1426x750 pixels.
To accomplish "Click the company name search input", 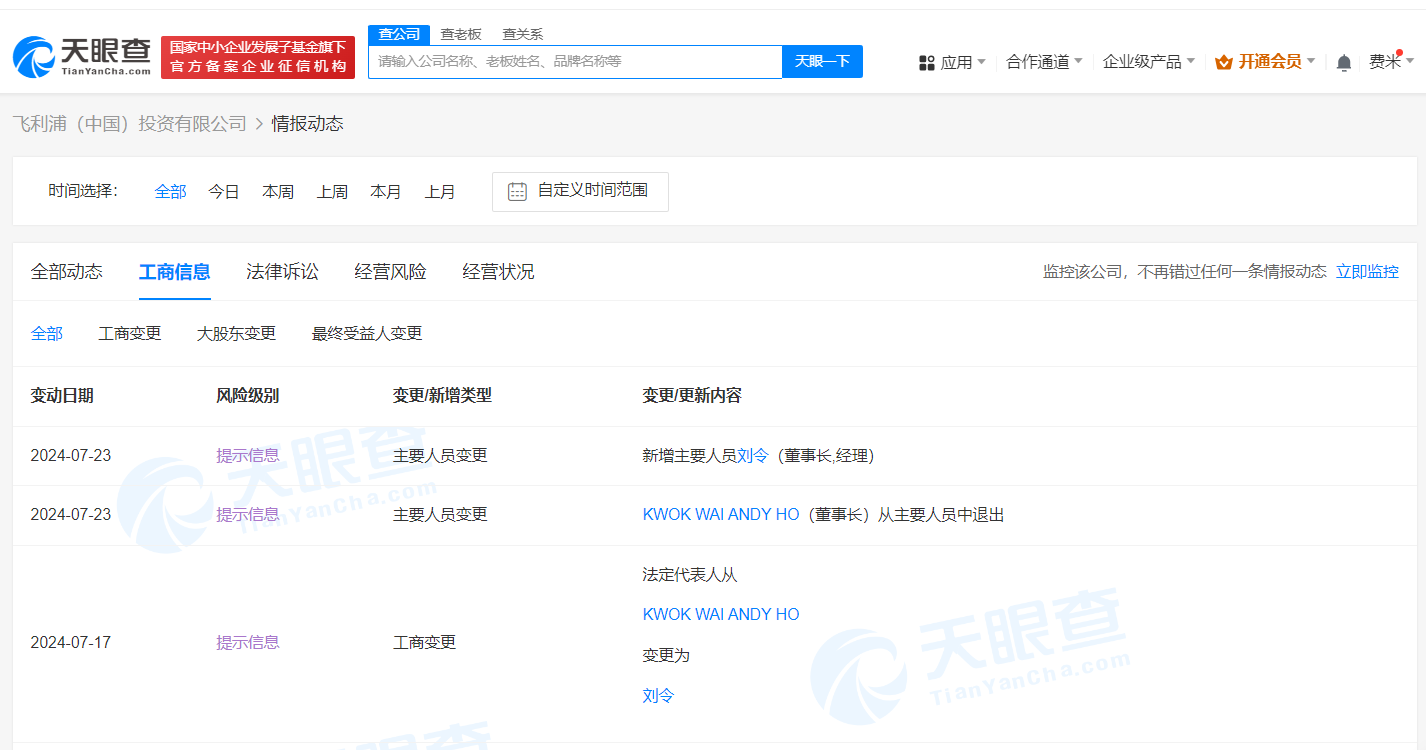I will [x=575, y=61].
